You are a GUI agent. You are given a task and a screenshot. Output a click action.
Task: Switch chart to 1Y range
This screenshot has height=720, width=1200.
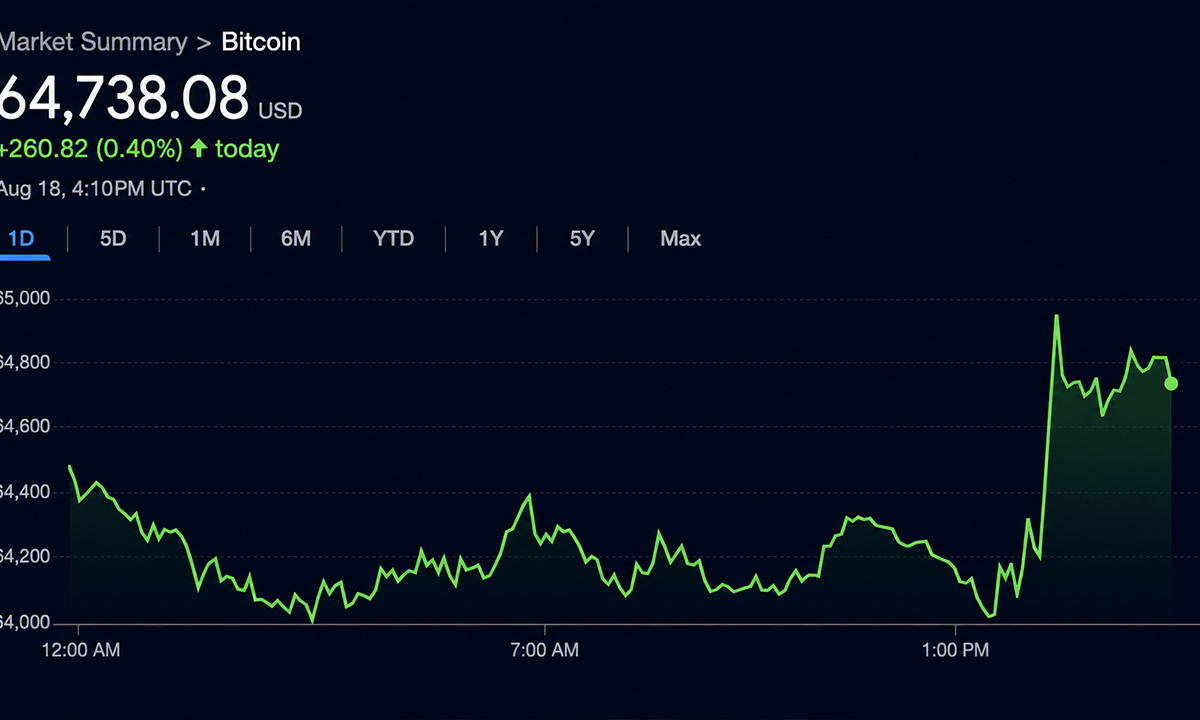(x=490, y=239)
